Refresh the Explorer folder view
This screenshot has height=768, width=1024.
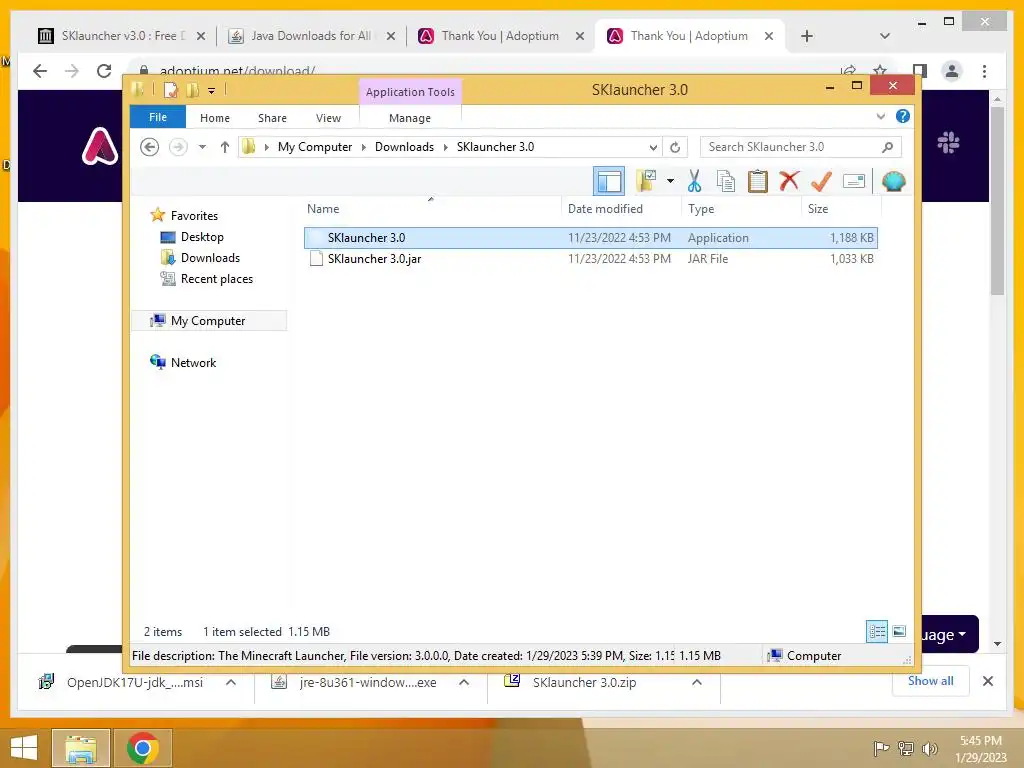point(675,147)
